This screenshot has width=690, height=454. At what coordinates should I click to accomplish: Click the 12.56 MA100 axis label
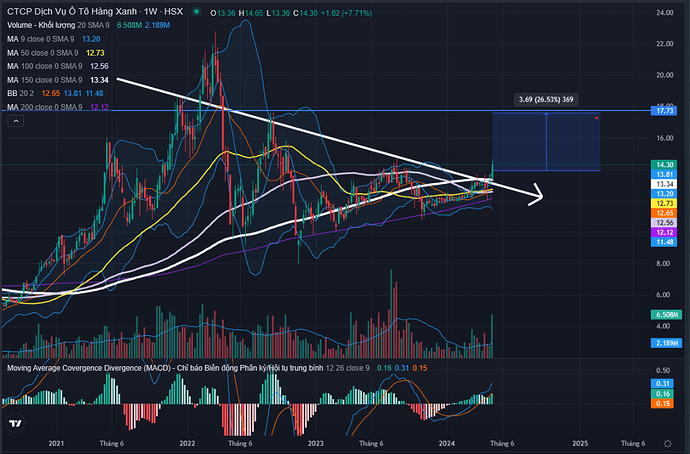click(664, 223)
